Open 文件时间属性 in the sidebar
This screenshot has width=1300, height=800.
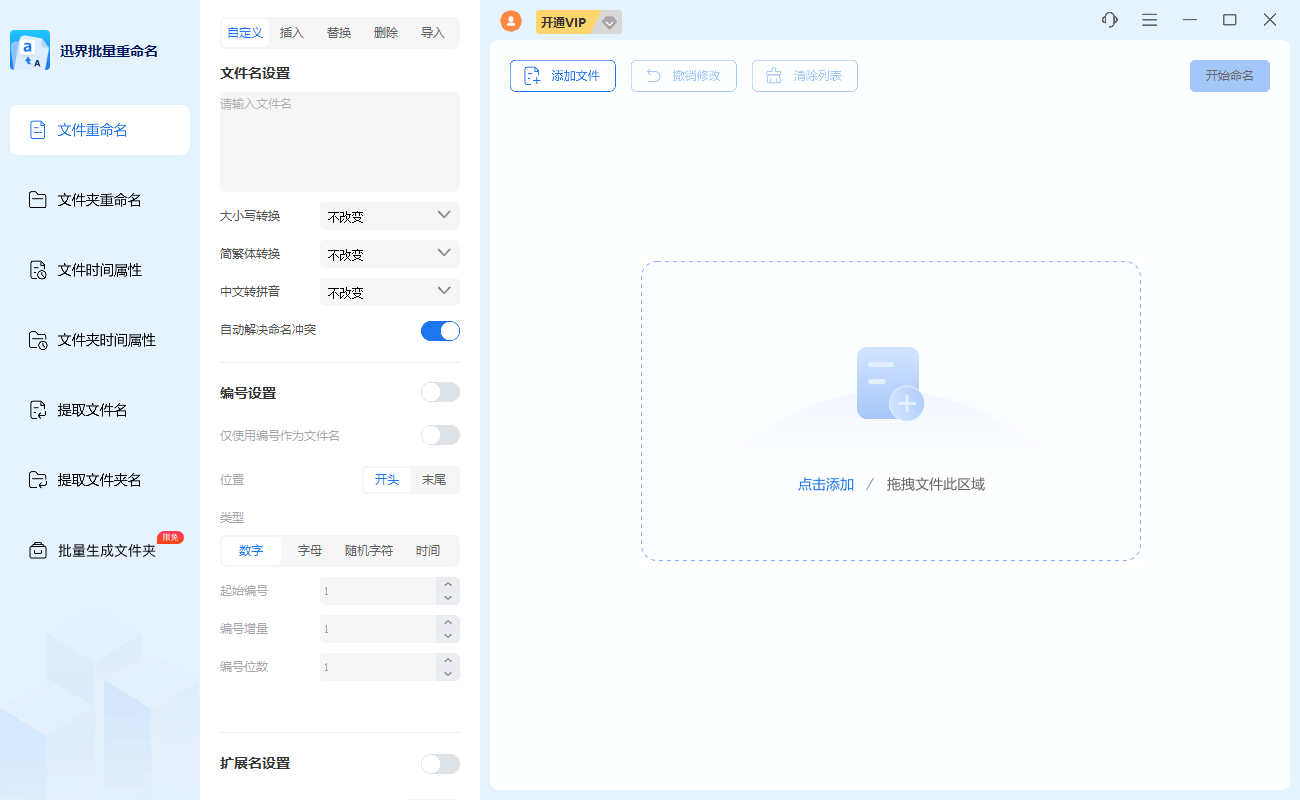tap(100, 270)
